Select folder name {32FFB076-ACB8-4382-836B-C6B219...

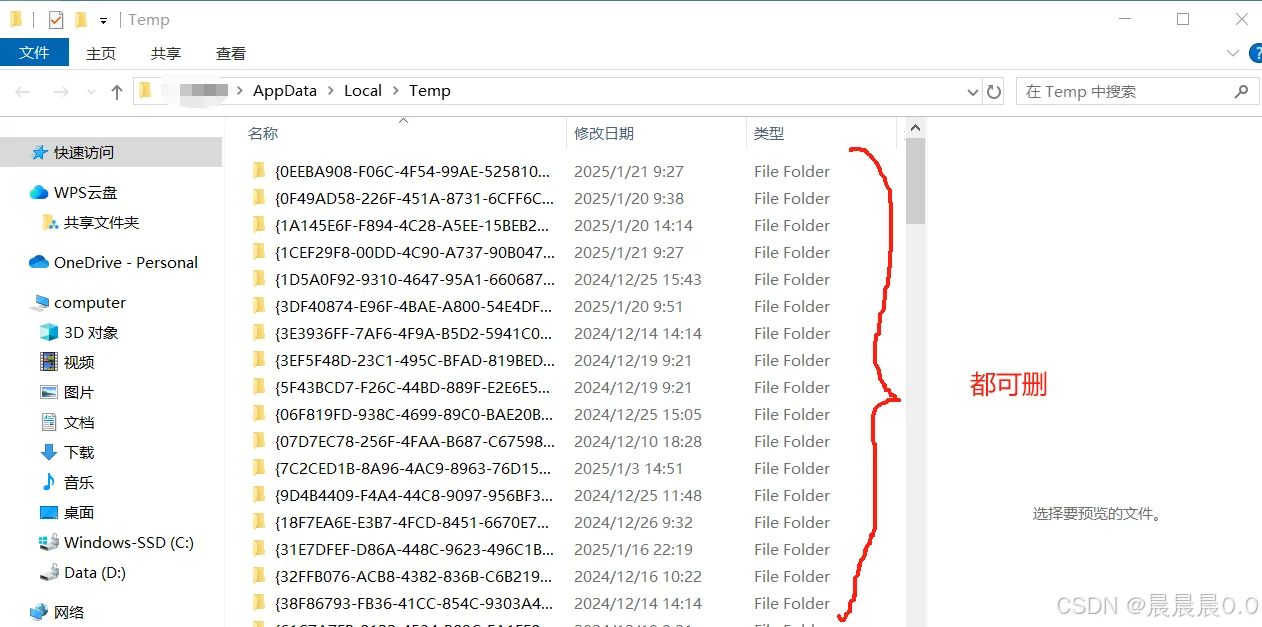(414, 576)
